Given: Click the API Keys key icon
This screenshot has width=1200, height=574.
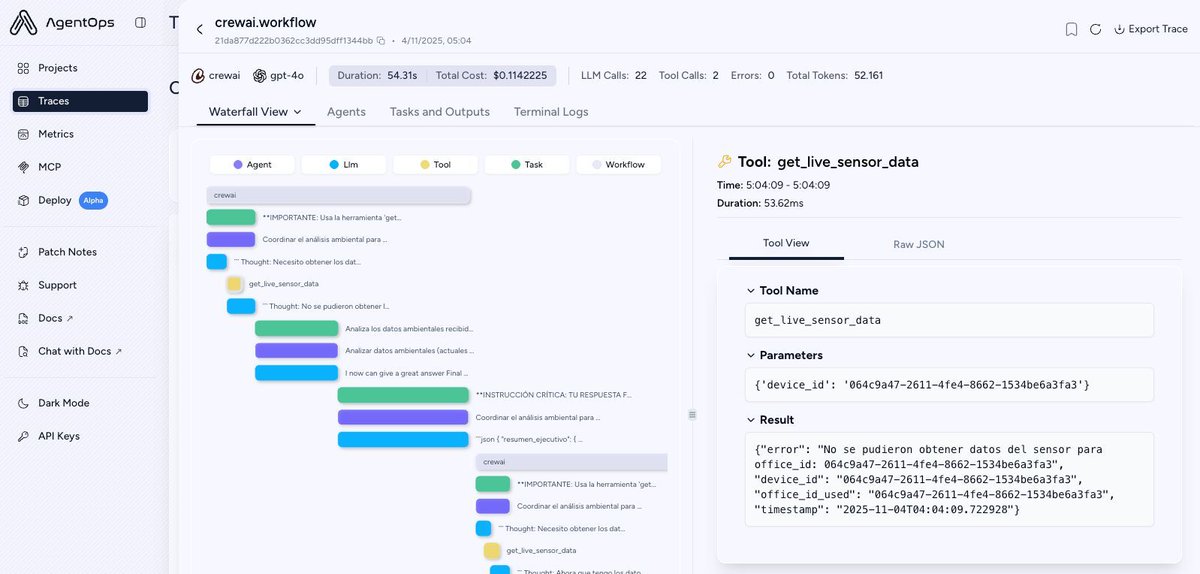Looking at the screenshot, I should (25, 436).
